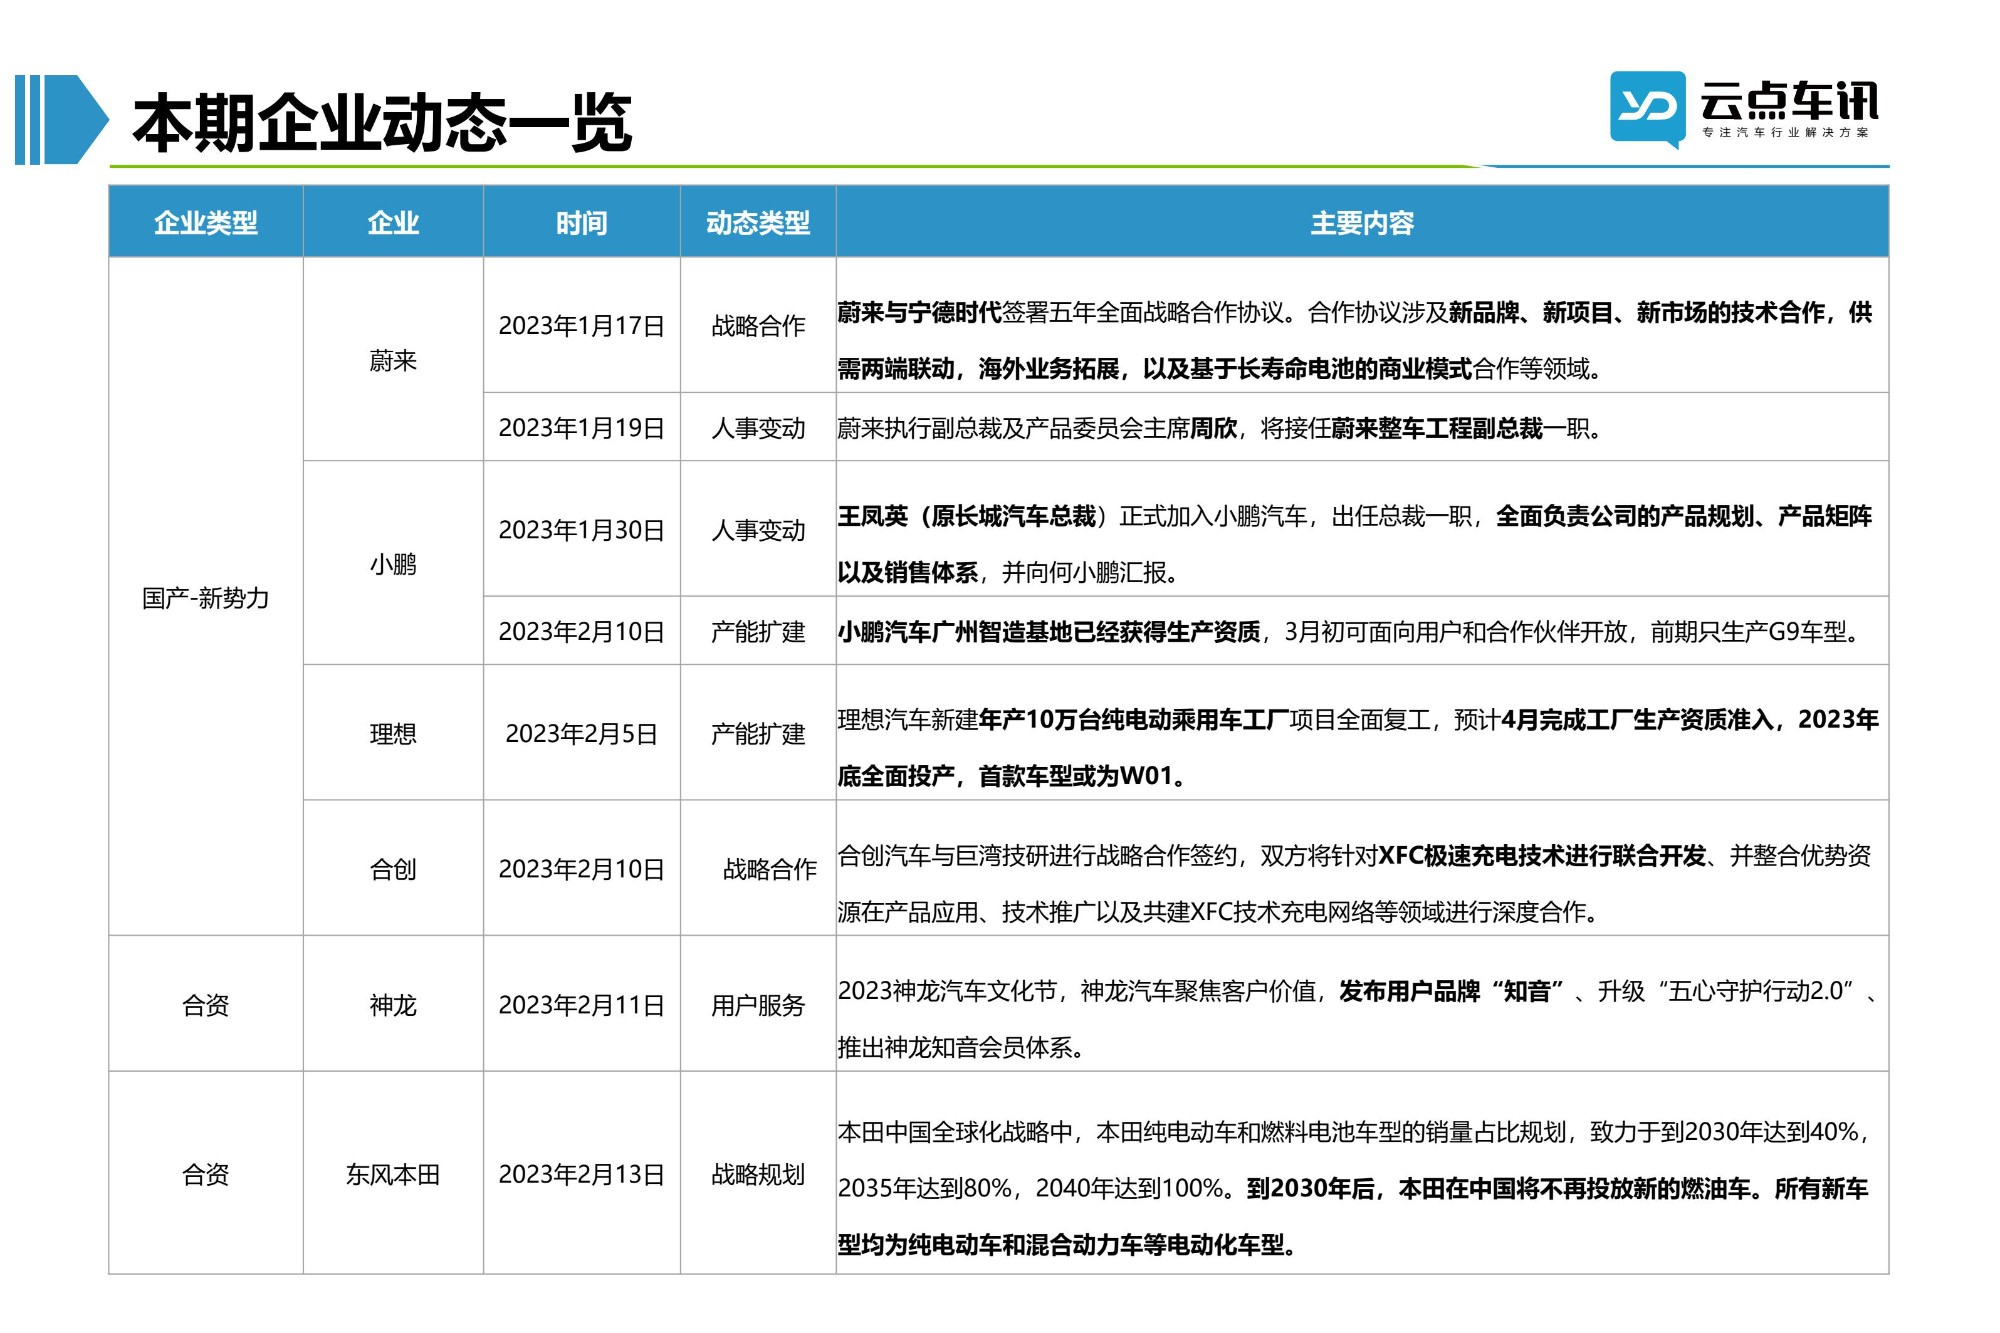2000x1333 pixels.
Task: Click the 神龙 company cell
Action: click(x=393, y=1005)
